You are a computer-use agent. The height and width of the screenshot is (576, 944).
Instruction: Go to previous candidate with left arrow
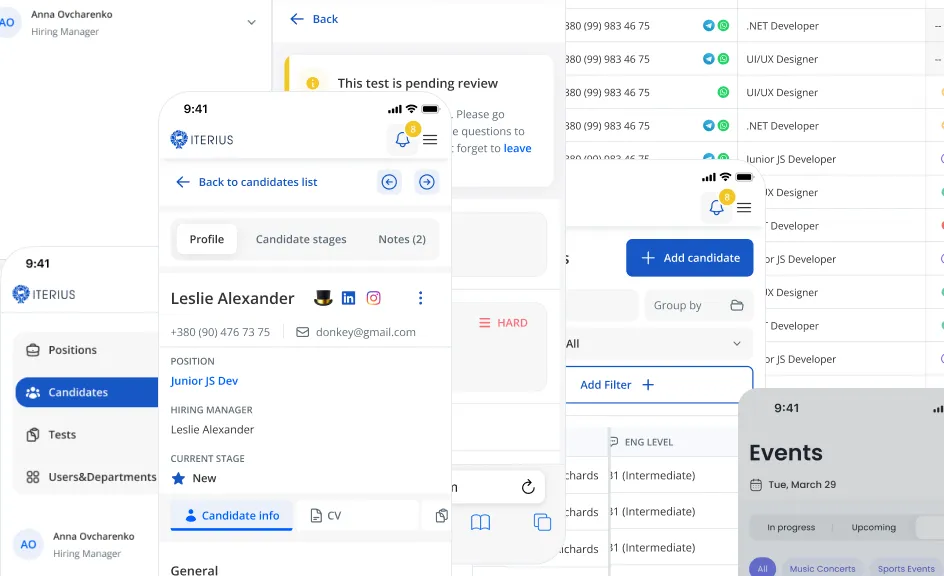click(390, 182)
